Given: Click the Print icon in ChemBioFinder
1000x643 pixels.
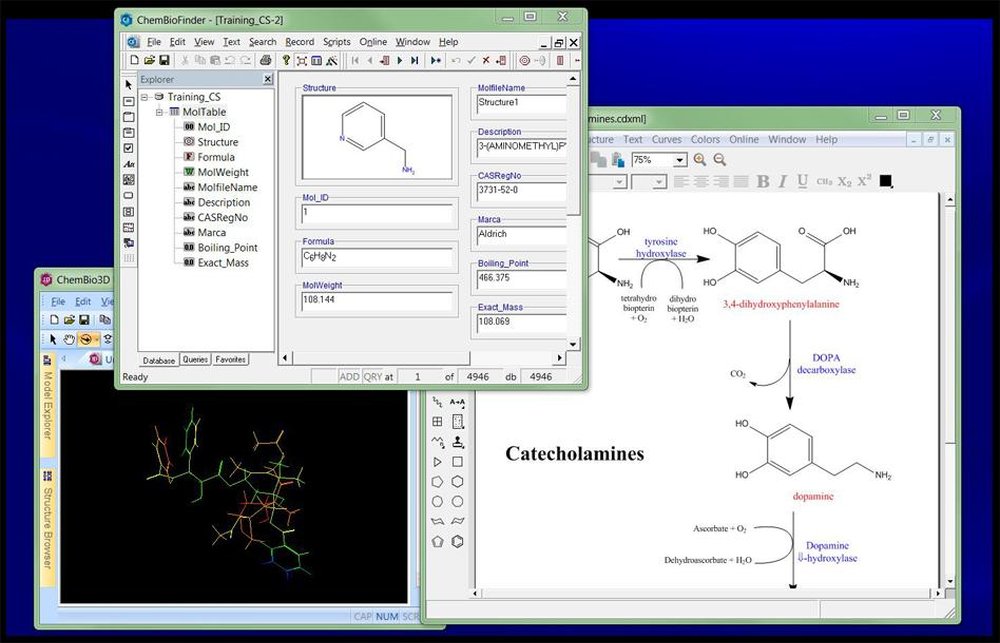Looking at the screenshot, I should (x=266, y=61).
